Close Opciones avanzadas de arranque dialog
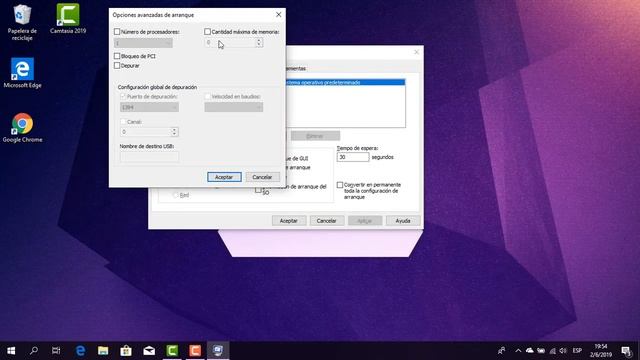The width and height of the screenshot is (640, 360). [x=278, y=15]
